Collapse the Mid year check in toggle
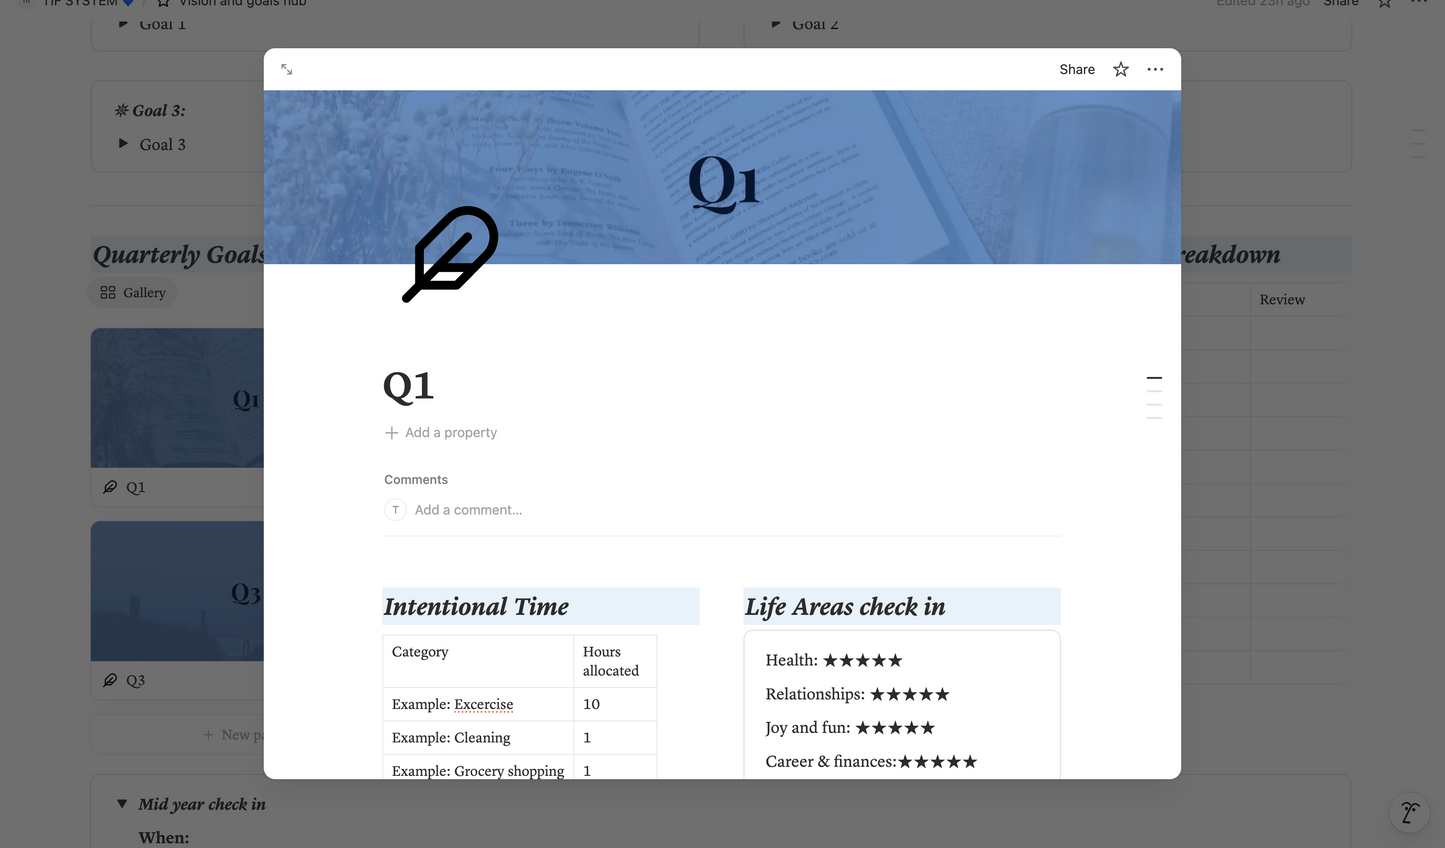The height and width of the screenshot is (848, 1445). tap(122, 804)
